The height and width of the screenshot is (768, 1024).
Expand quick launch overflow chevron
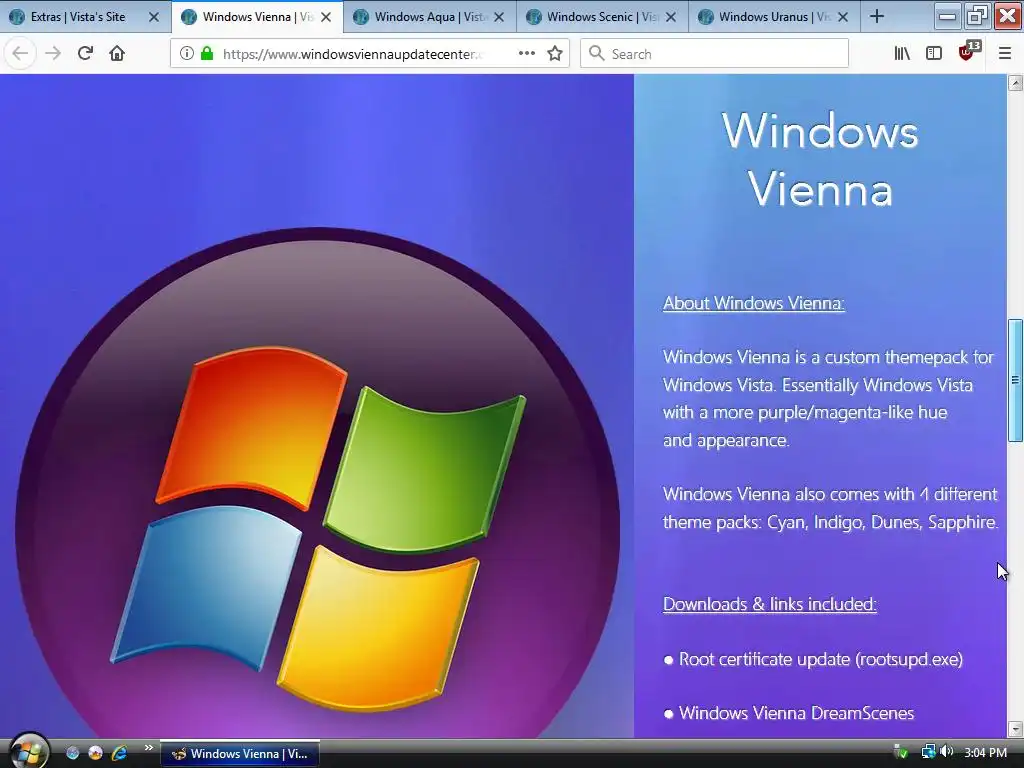point(148,748)
